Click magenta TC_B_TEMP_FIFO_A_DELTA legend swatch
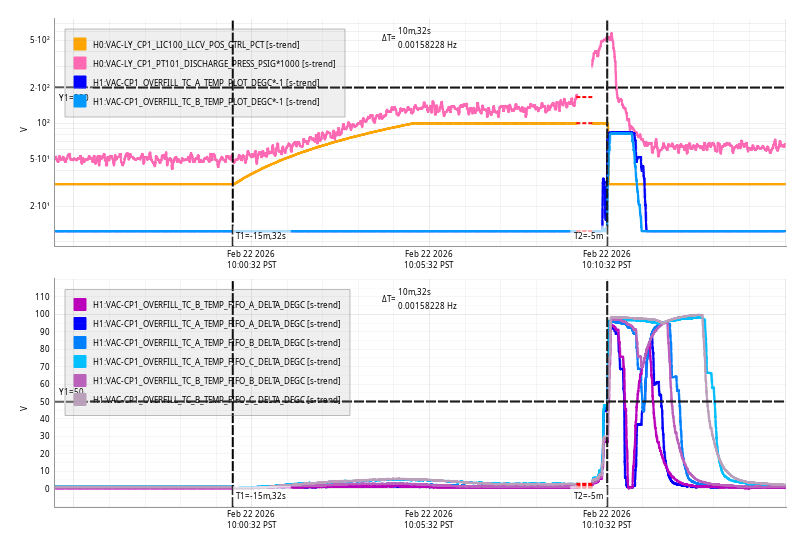The height and width of the screenshot is (551, 804). (x=80, y=304)
